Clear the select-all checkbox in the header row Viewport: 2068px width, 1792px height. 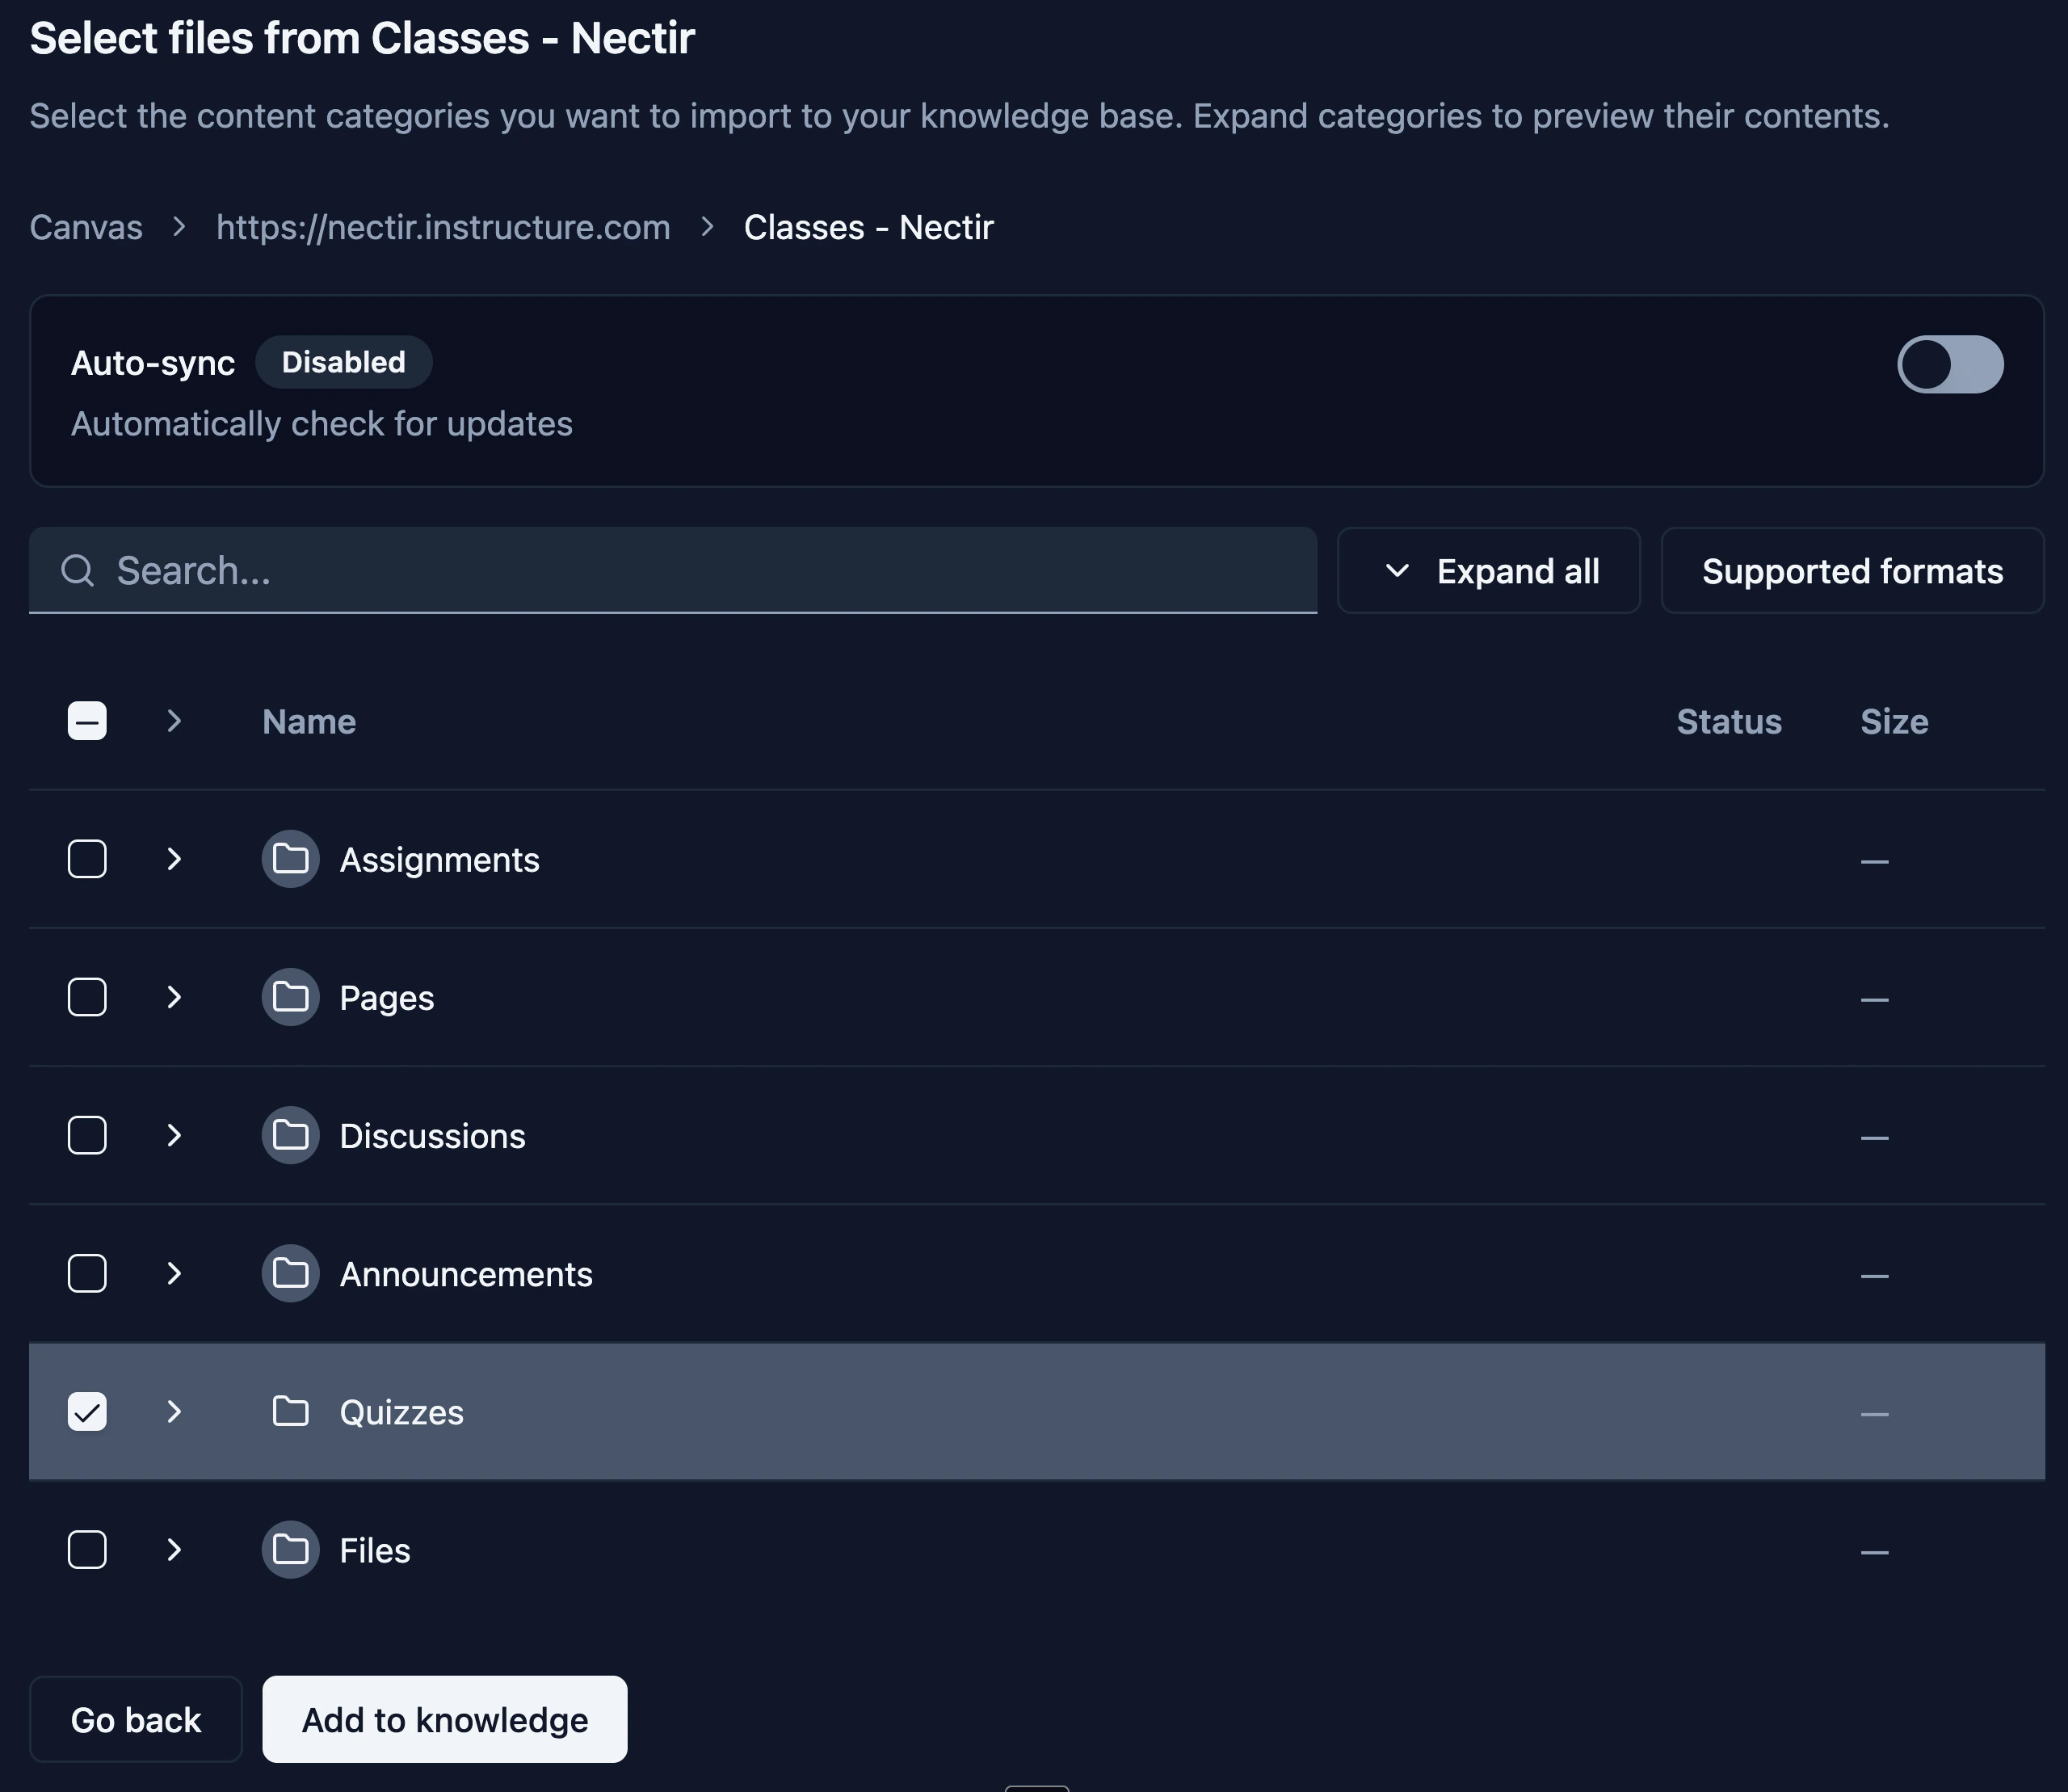87,721
